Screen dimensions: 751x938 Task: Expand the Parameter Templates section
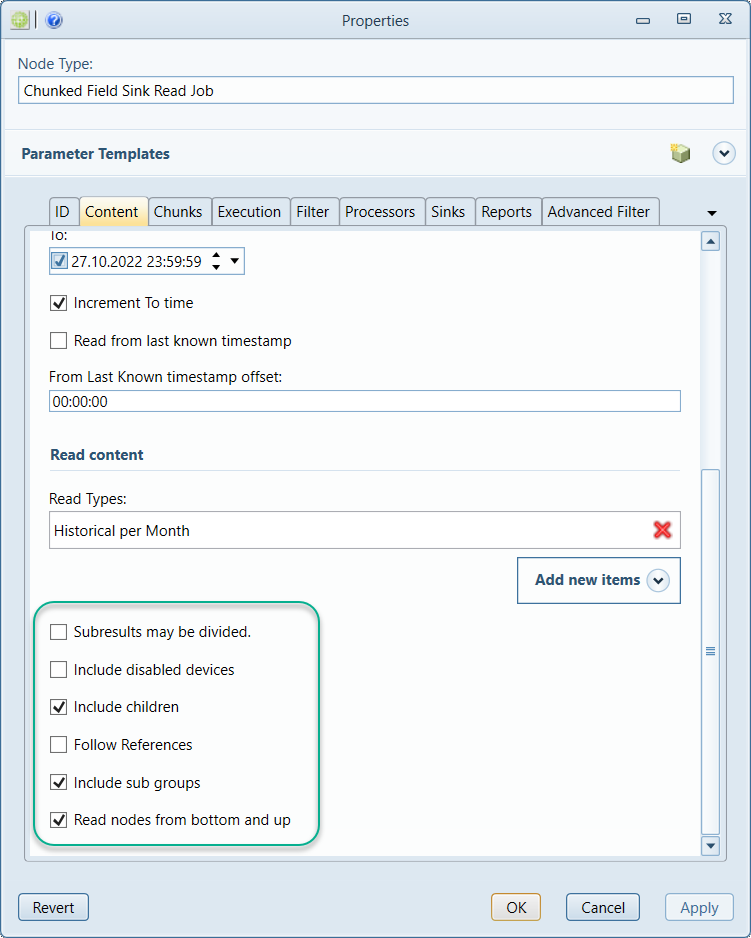(723, 153)
